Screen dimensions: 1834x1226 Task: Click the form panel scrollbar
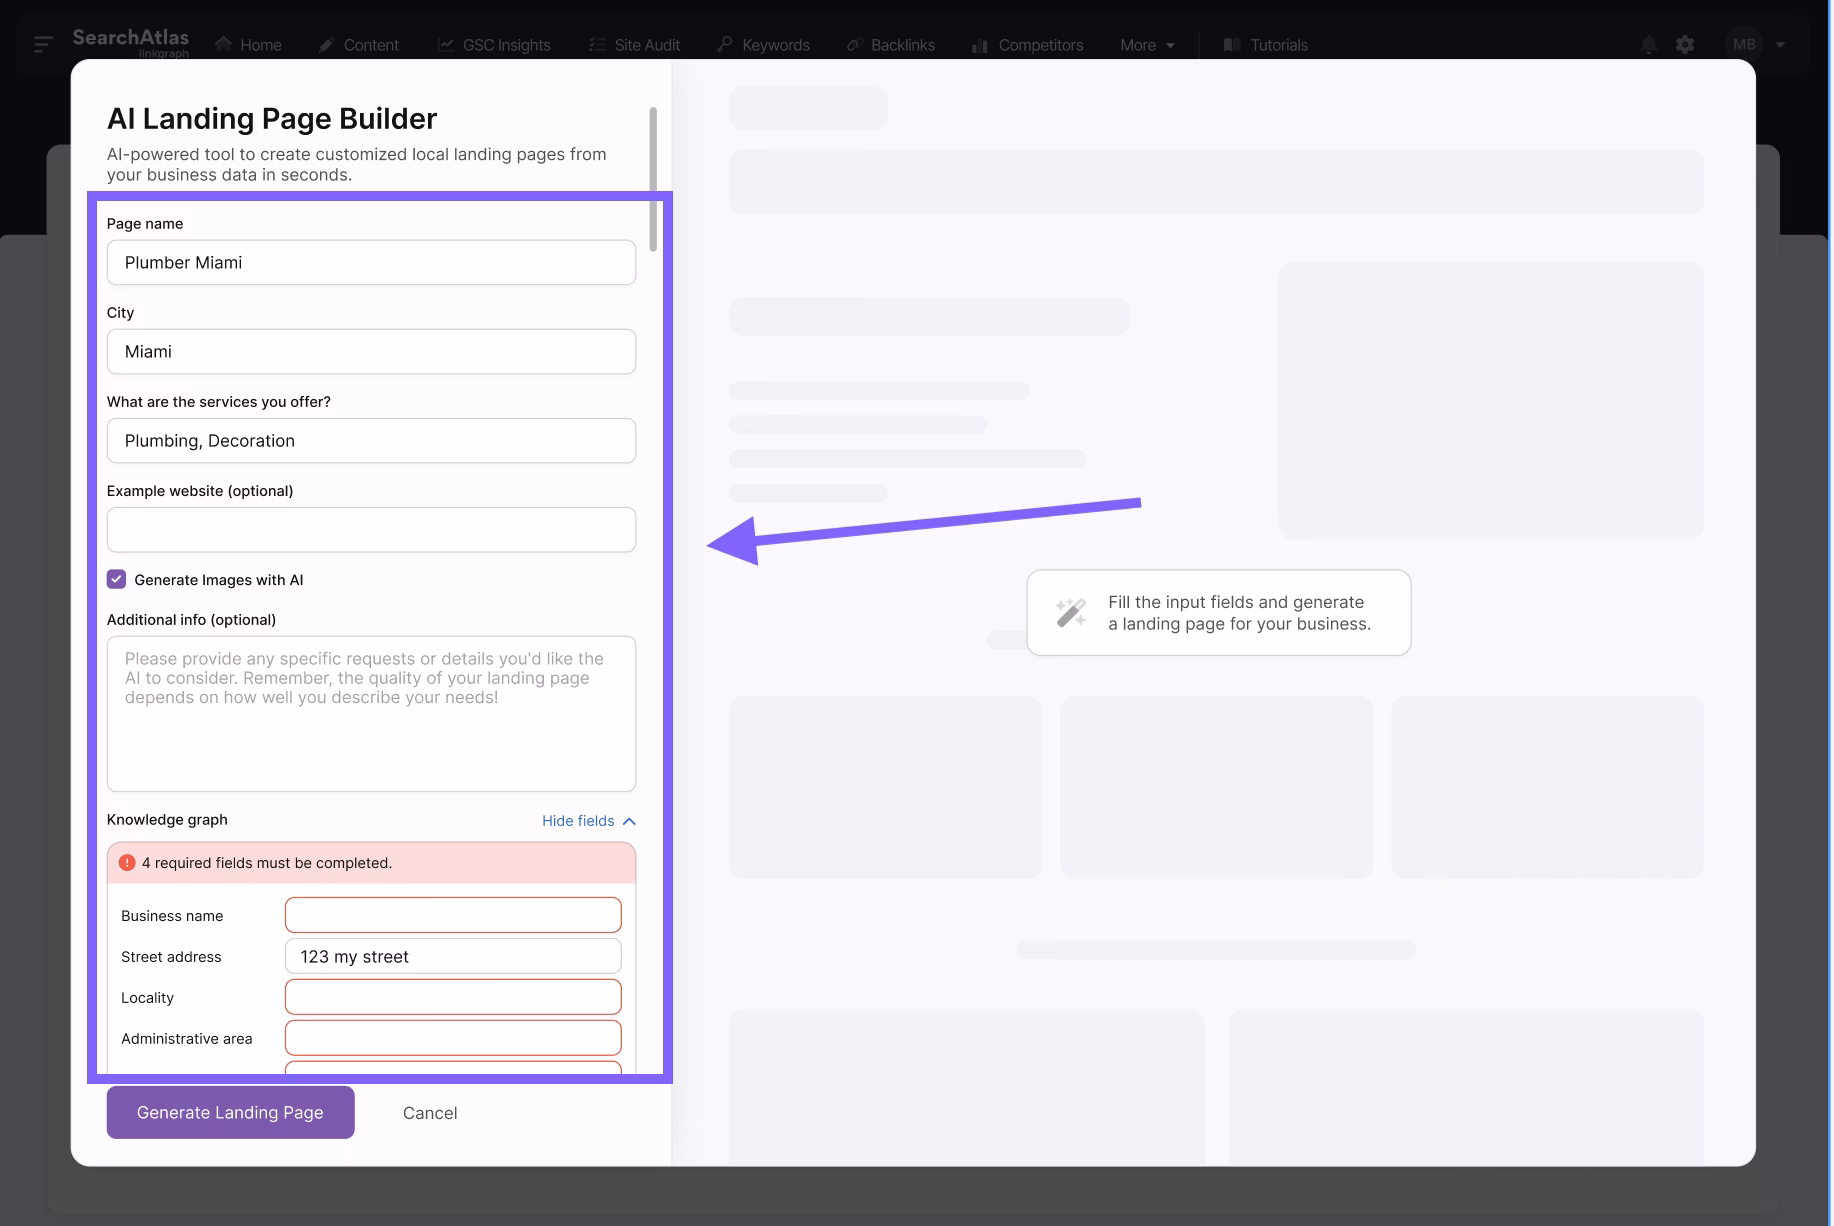click(653, 180)
